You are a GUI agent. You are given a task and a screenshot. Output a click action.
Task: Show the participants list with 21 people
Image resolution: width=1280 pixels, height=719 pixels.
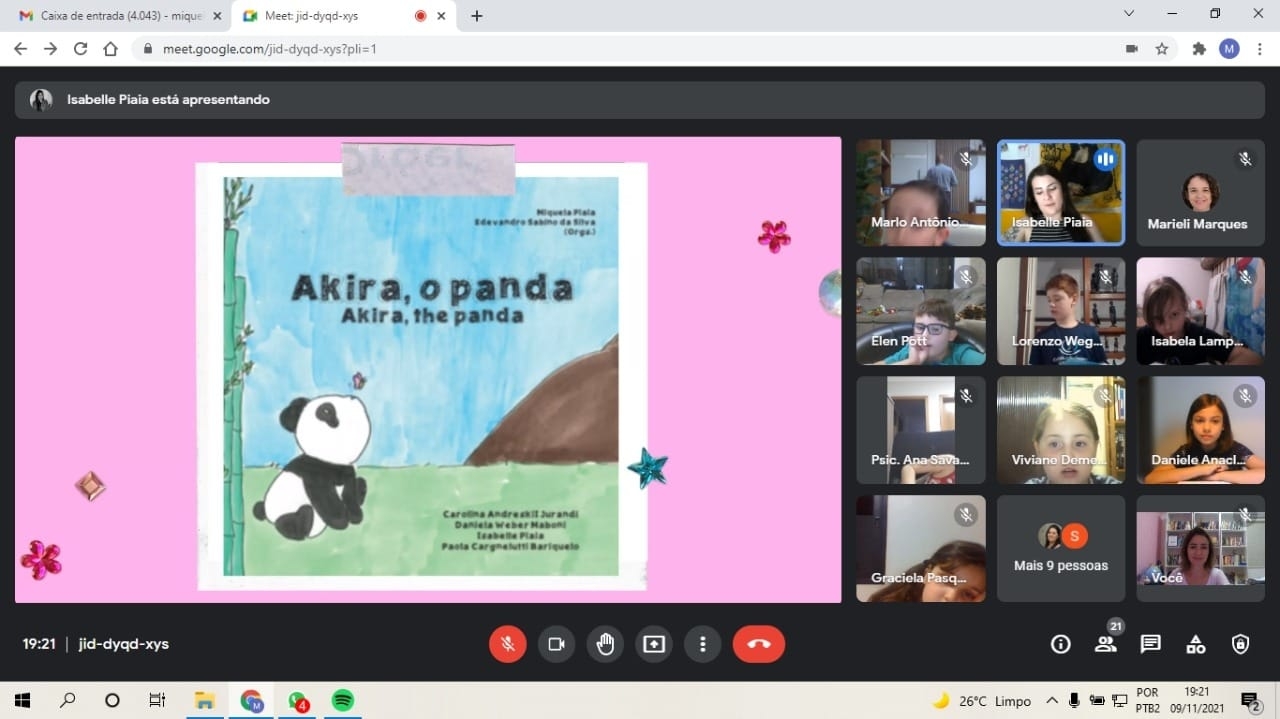[1106, 644]
